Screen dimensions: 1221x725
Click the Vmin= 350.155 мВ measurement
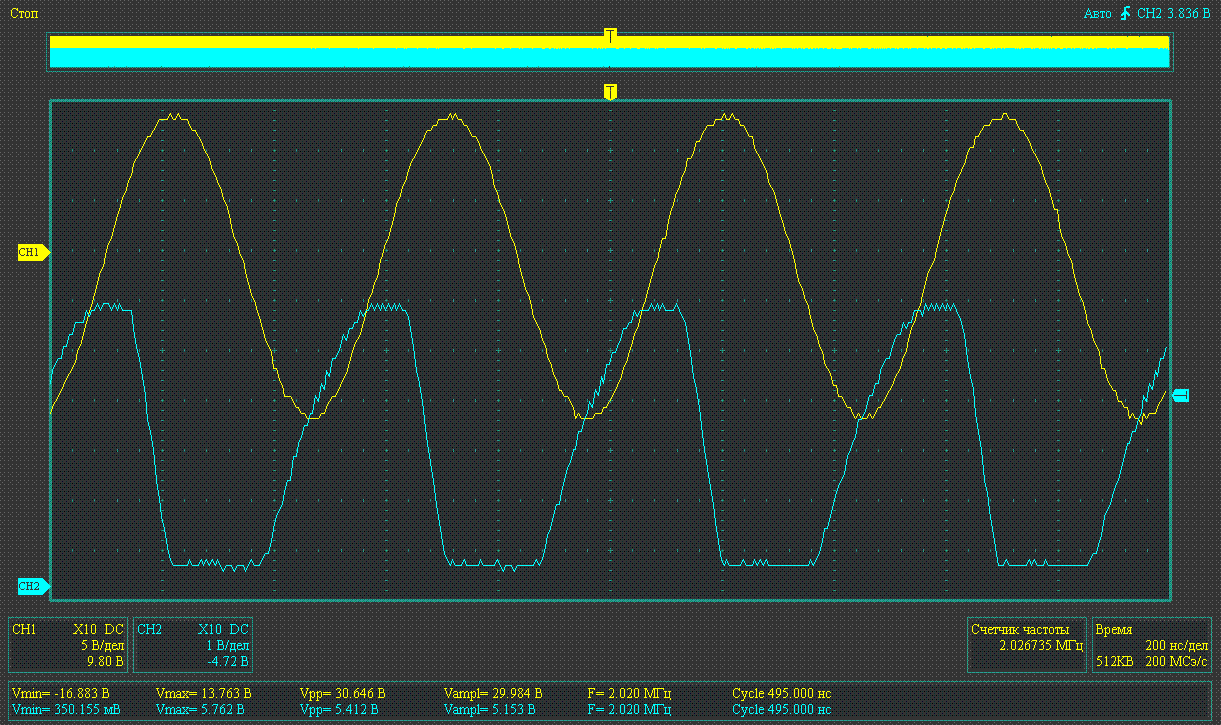pos(64,709)
